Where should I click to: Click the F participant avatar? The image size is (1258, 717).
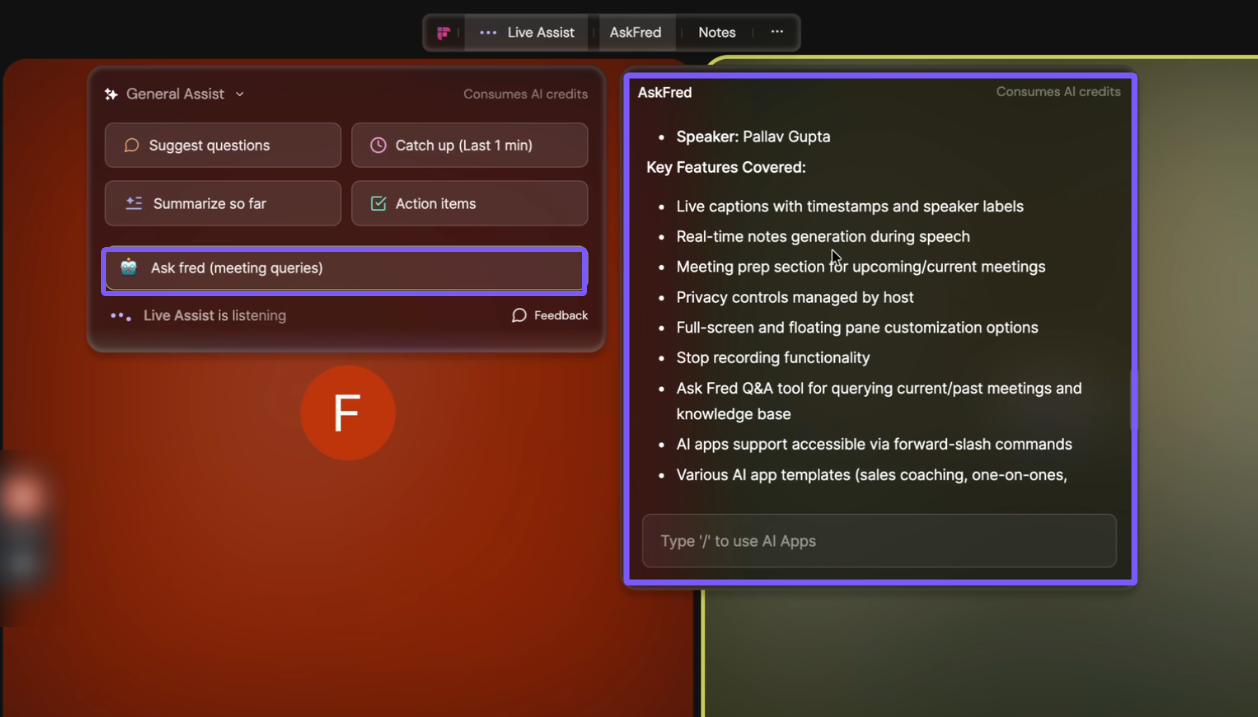pyautogui.click(x=348, y=413)
